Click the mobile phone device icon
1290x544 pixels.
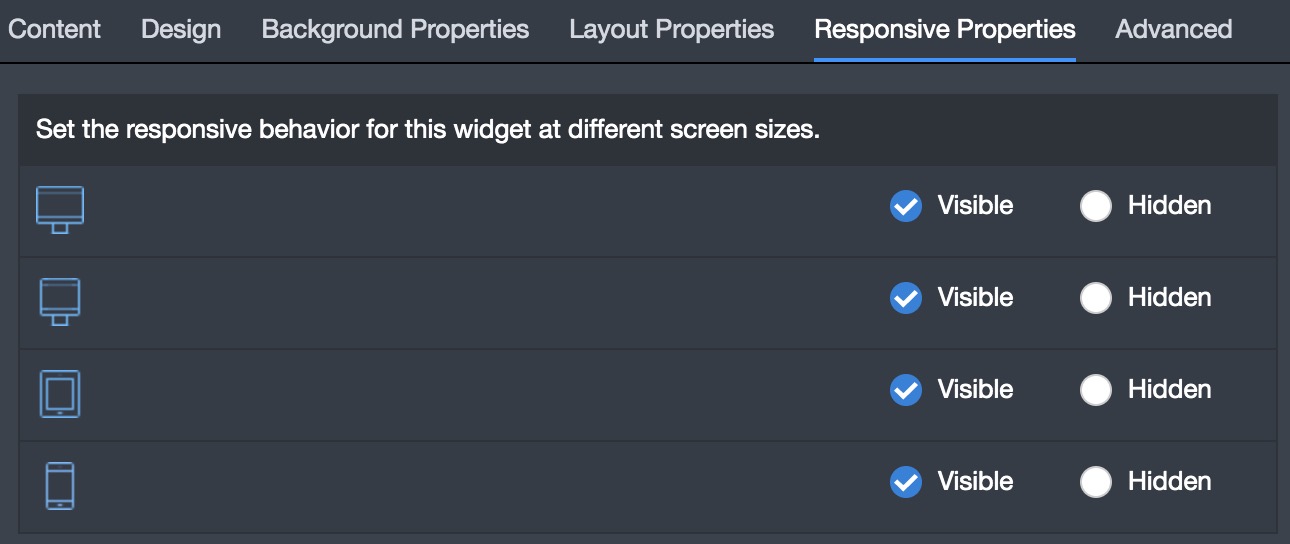point(60,486)
